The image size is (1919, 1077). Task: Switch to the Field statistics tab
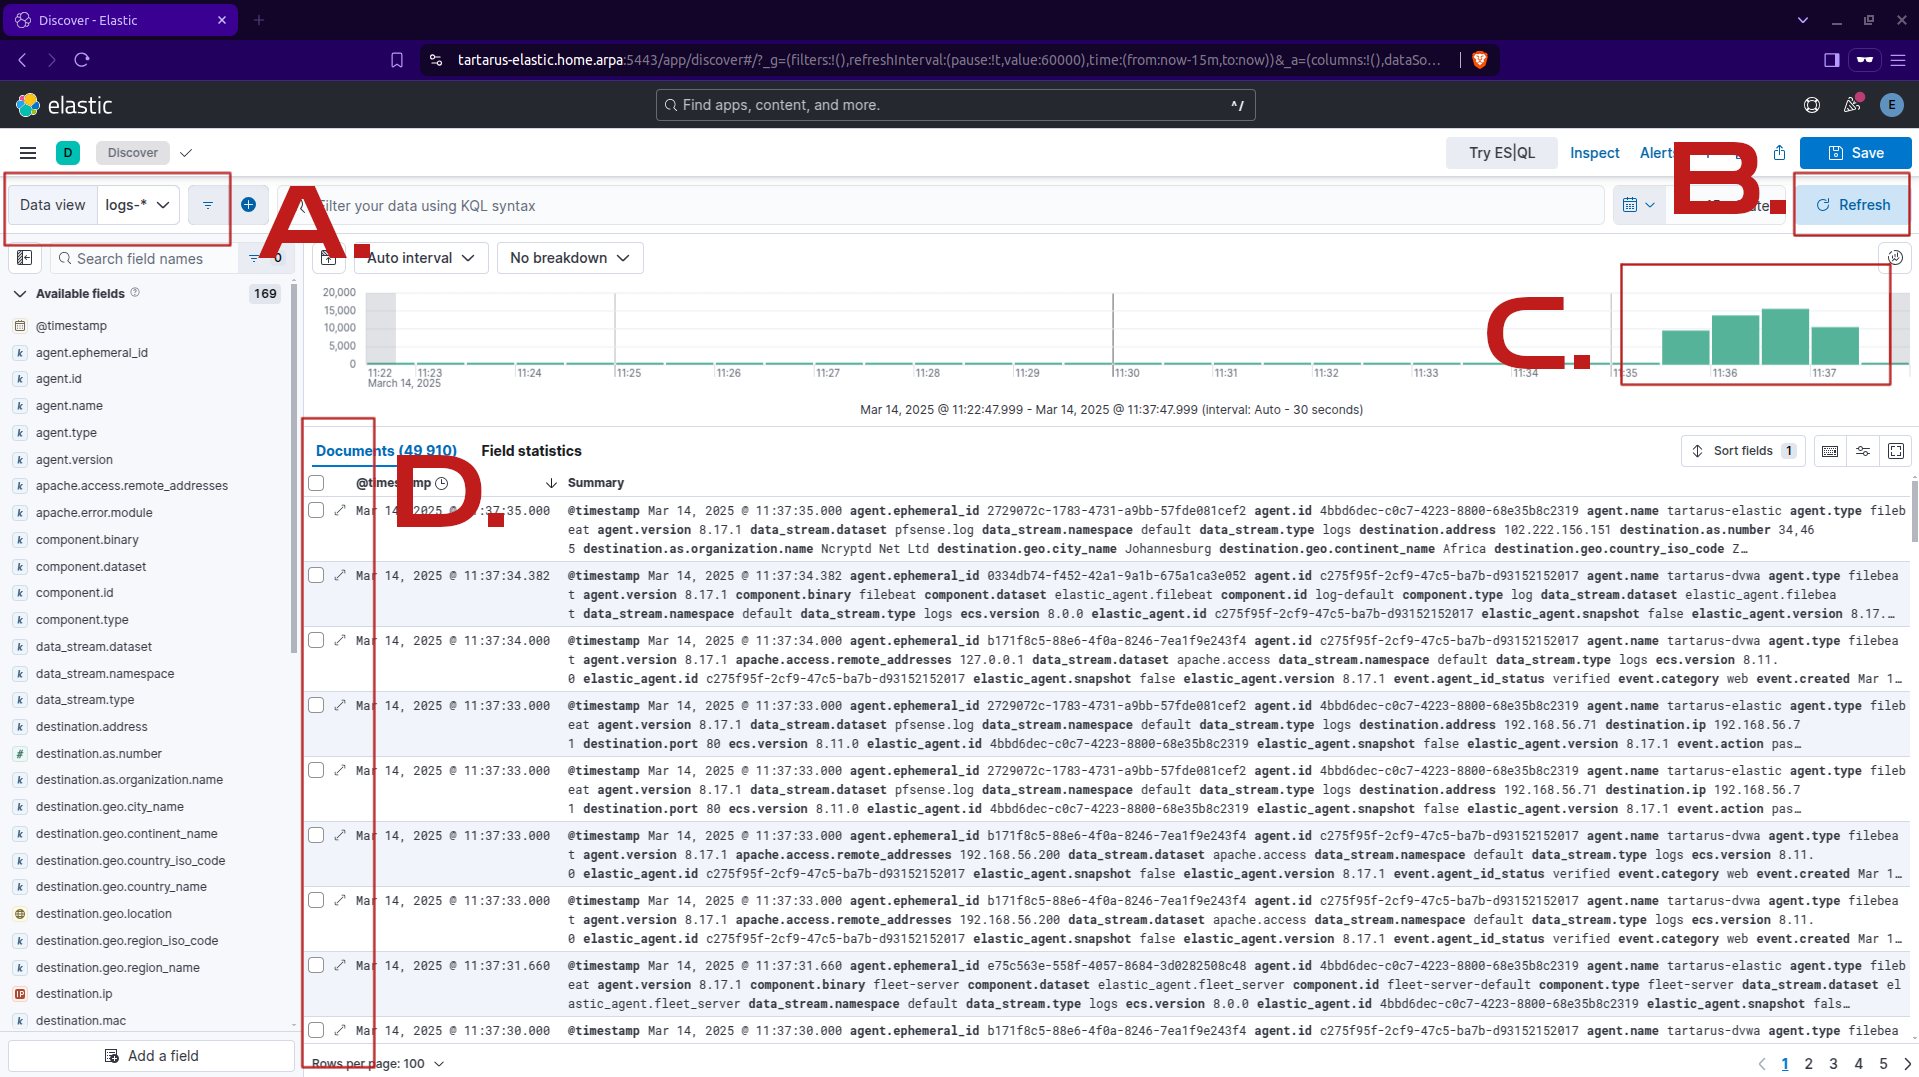pyautogui.click(x=531, y=451)
